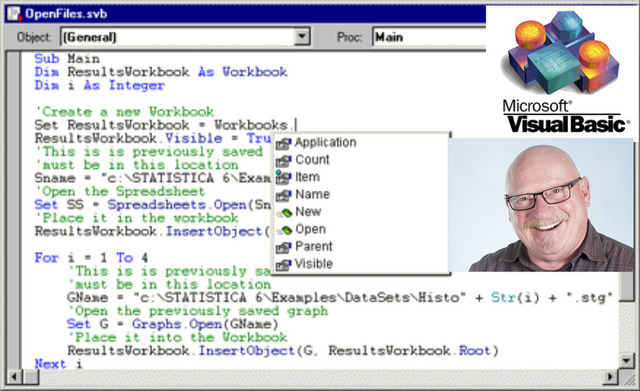Image resolution: width=640 pixels, height=391 pixels.
Task: Select Open method in the popup list
Action: (311, 229)
